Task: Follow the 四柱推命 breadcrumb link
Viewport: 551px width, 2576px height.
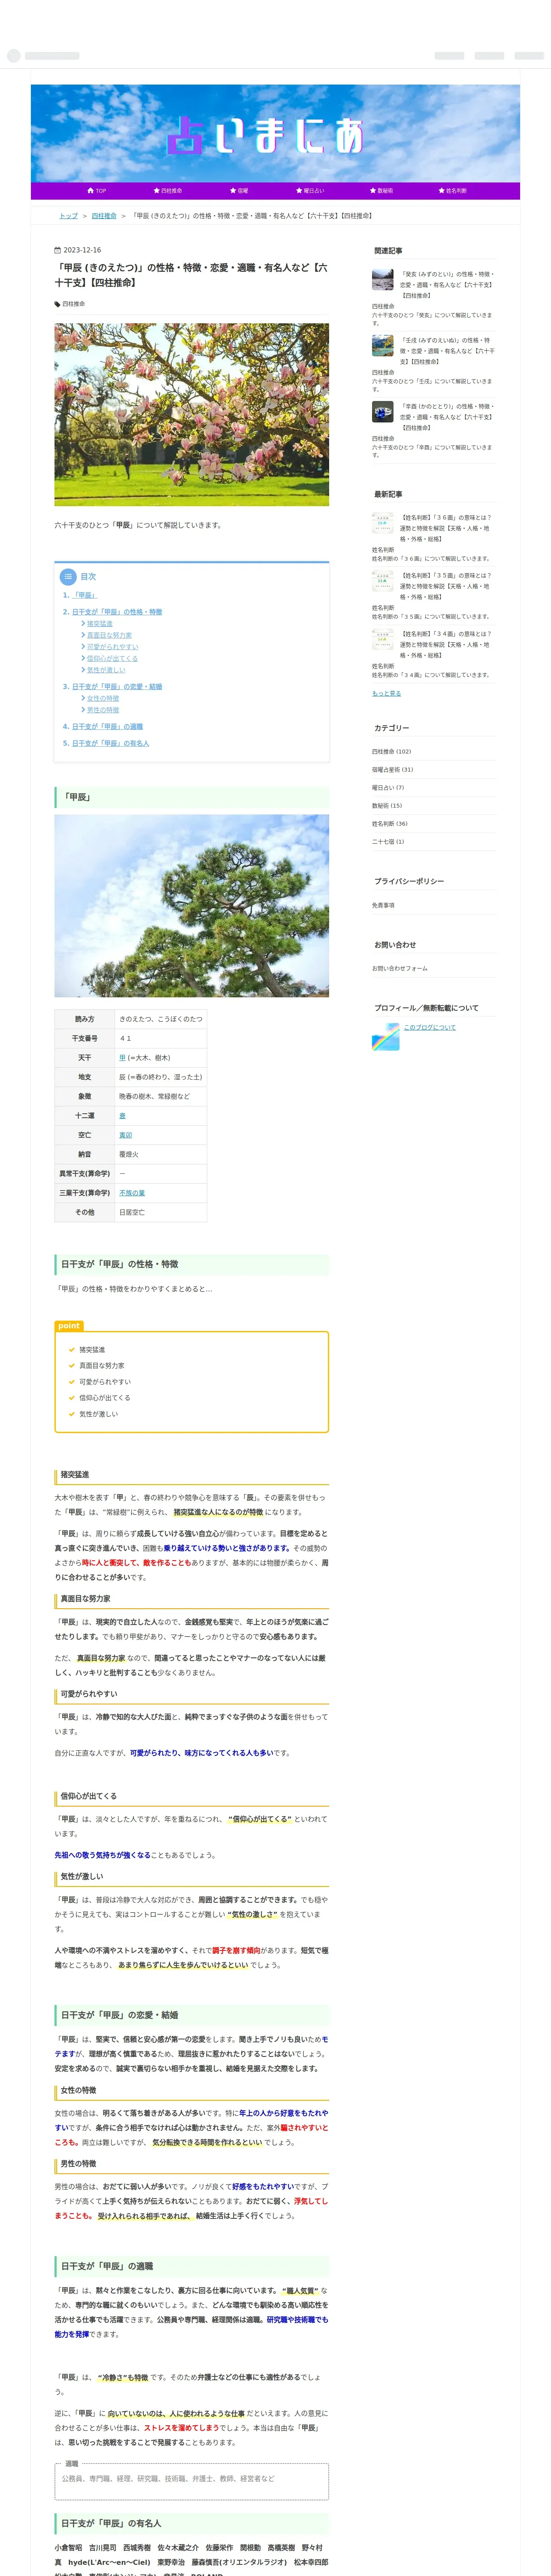Action: point(104,216)
